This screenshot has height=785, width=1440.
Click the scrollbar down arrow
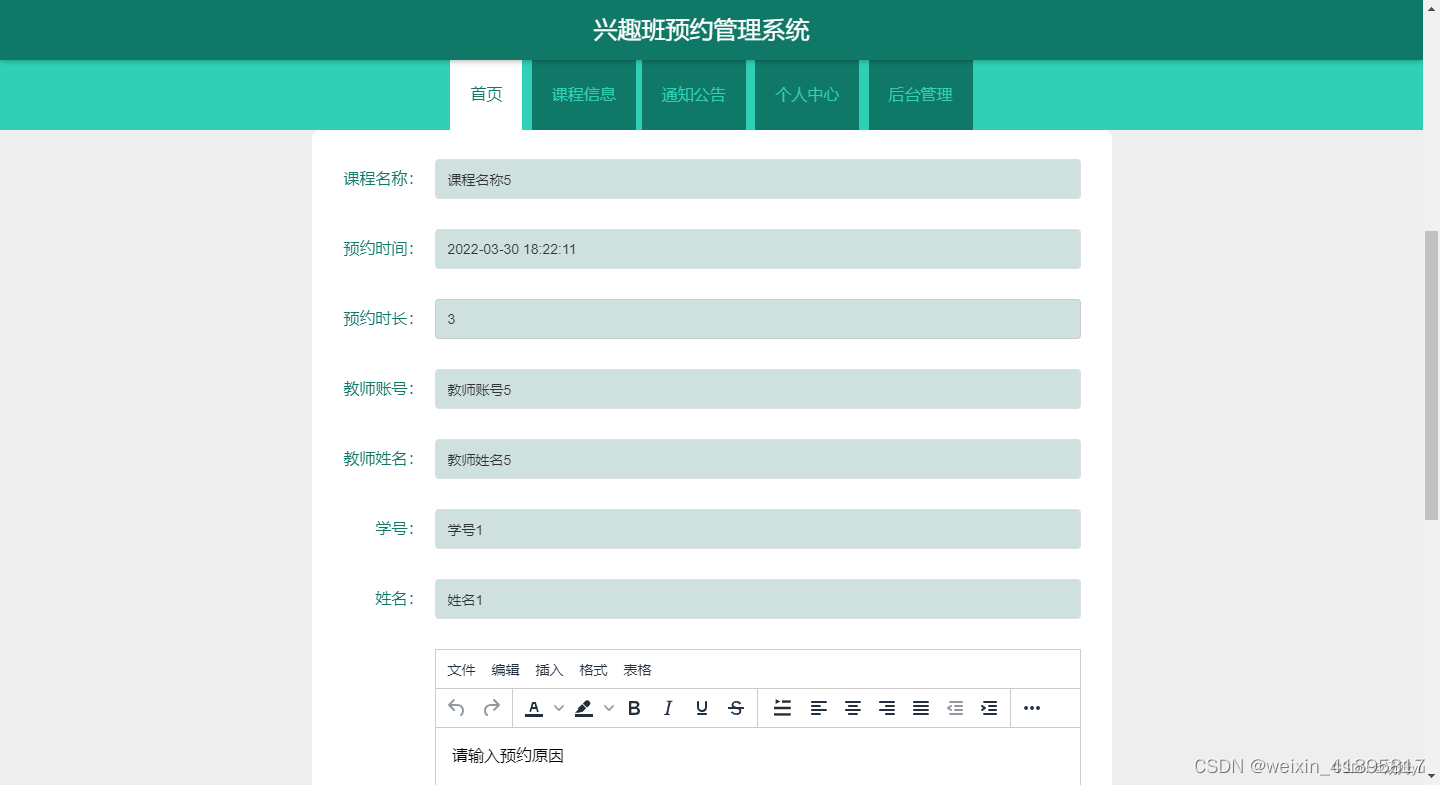pyautogui.click(x=1431, y=777)
